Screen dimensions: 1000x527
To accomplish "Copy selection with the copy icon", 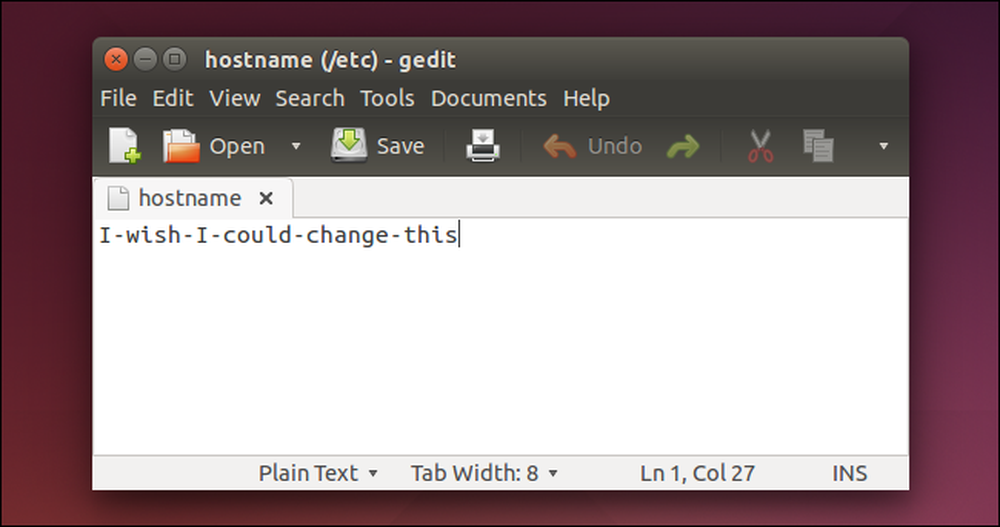I will [818, 146].
